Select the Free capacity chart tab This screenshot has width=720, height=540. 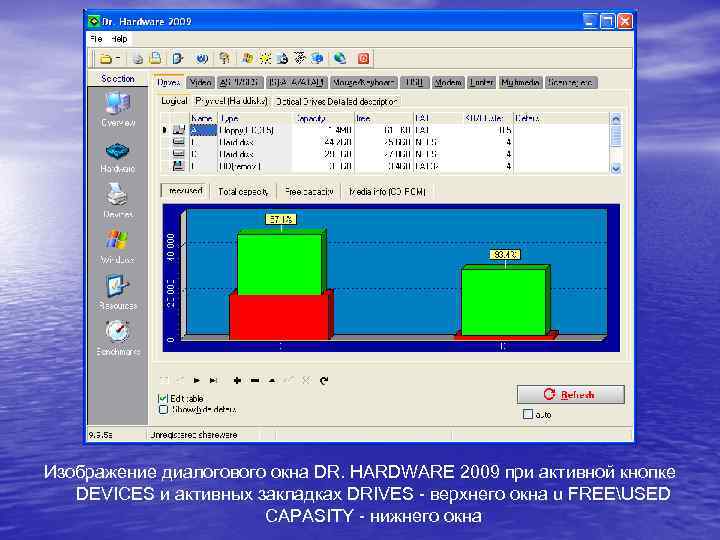tap(309, 191)
